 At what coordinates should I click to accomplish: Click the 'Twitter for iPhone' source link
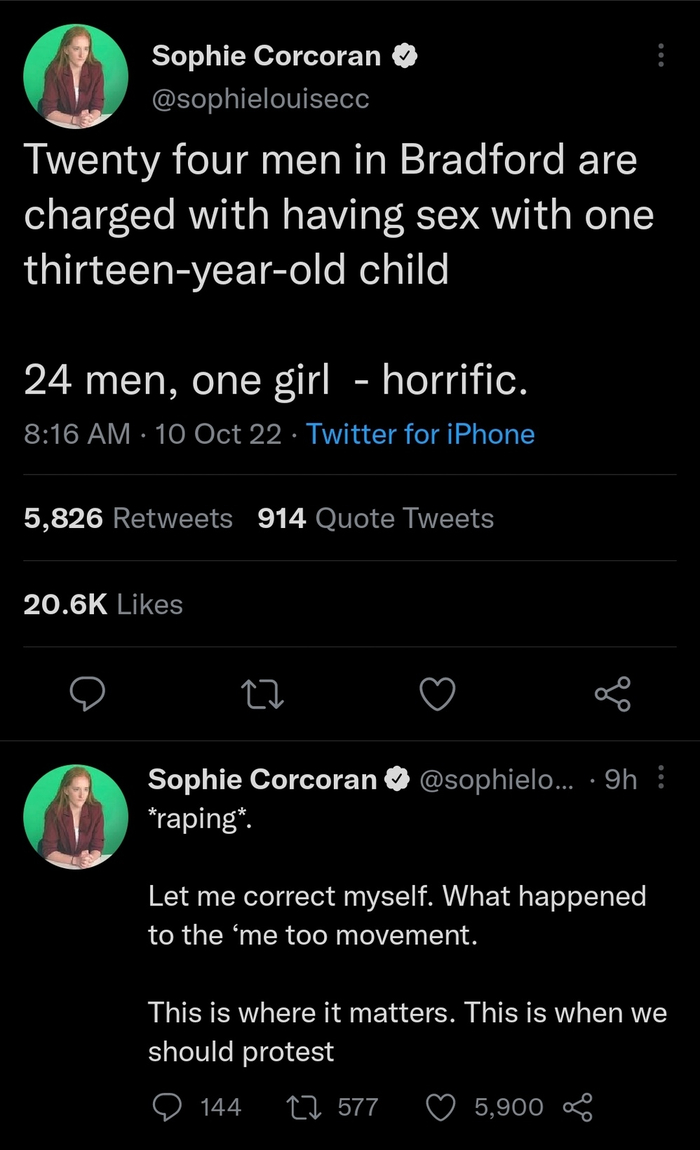(420, 434)
